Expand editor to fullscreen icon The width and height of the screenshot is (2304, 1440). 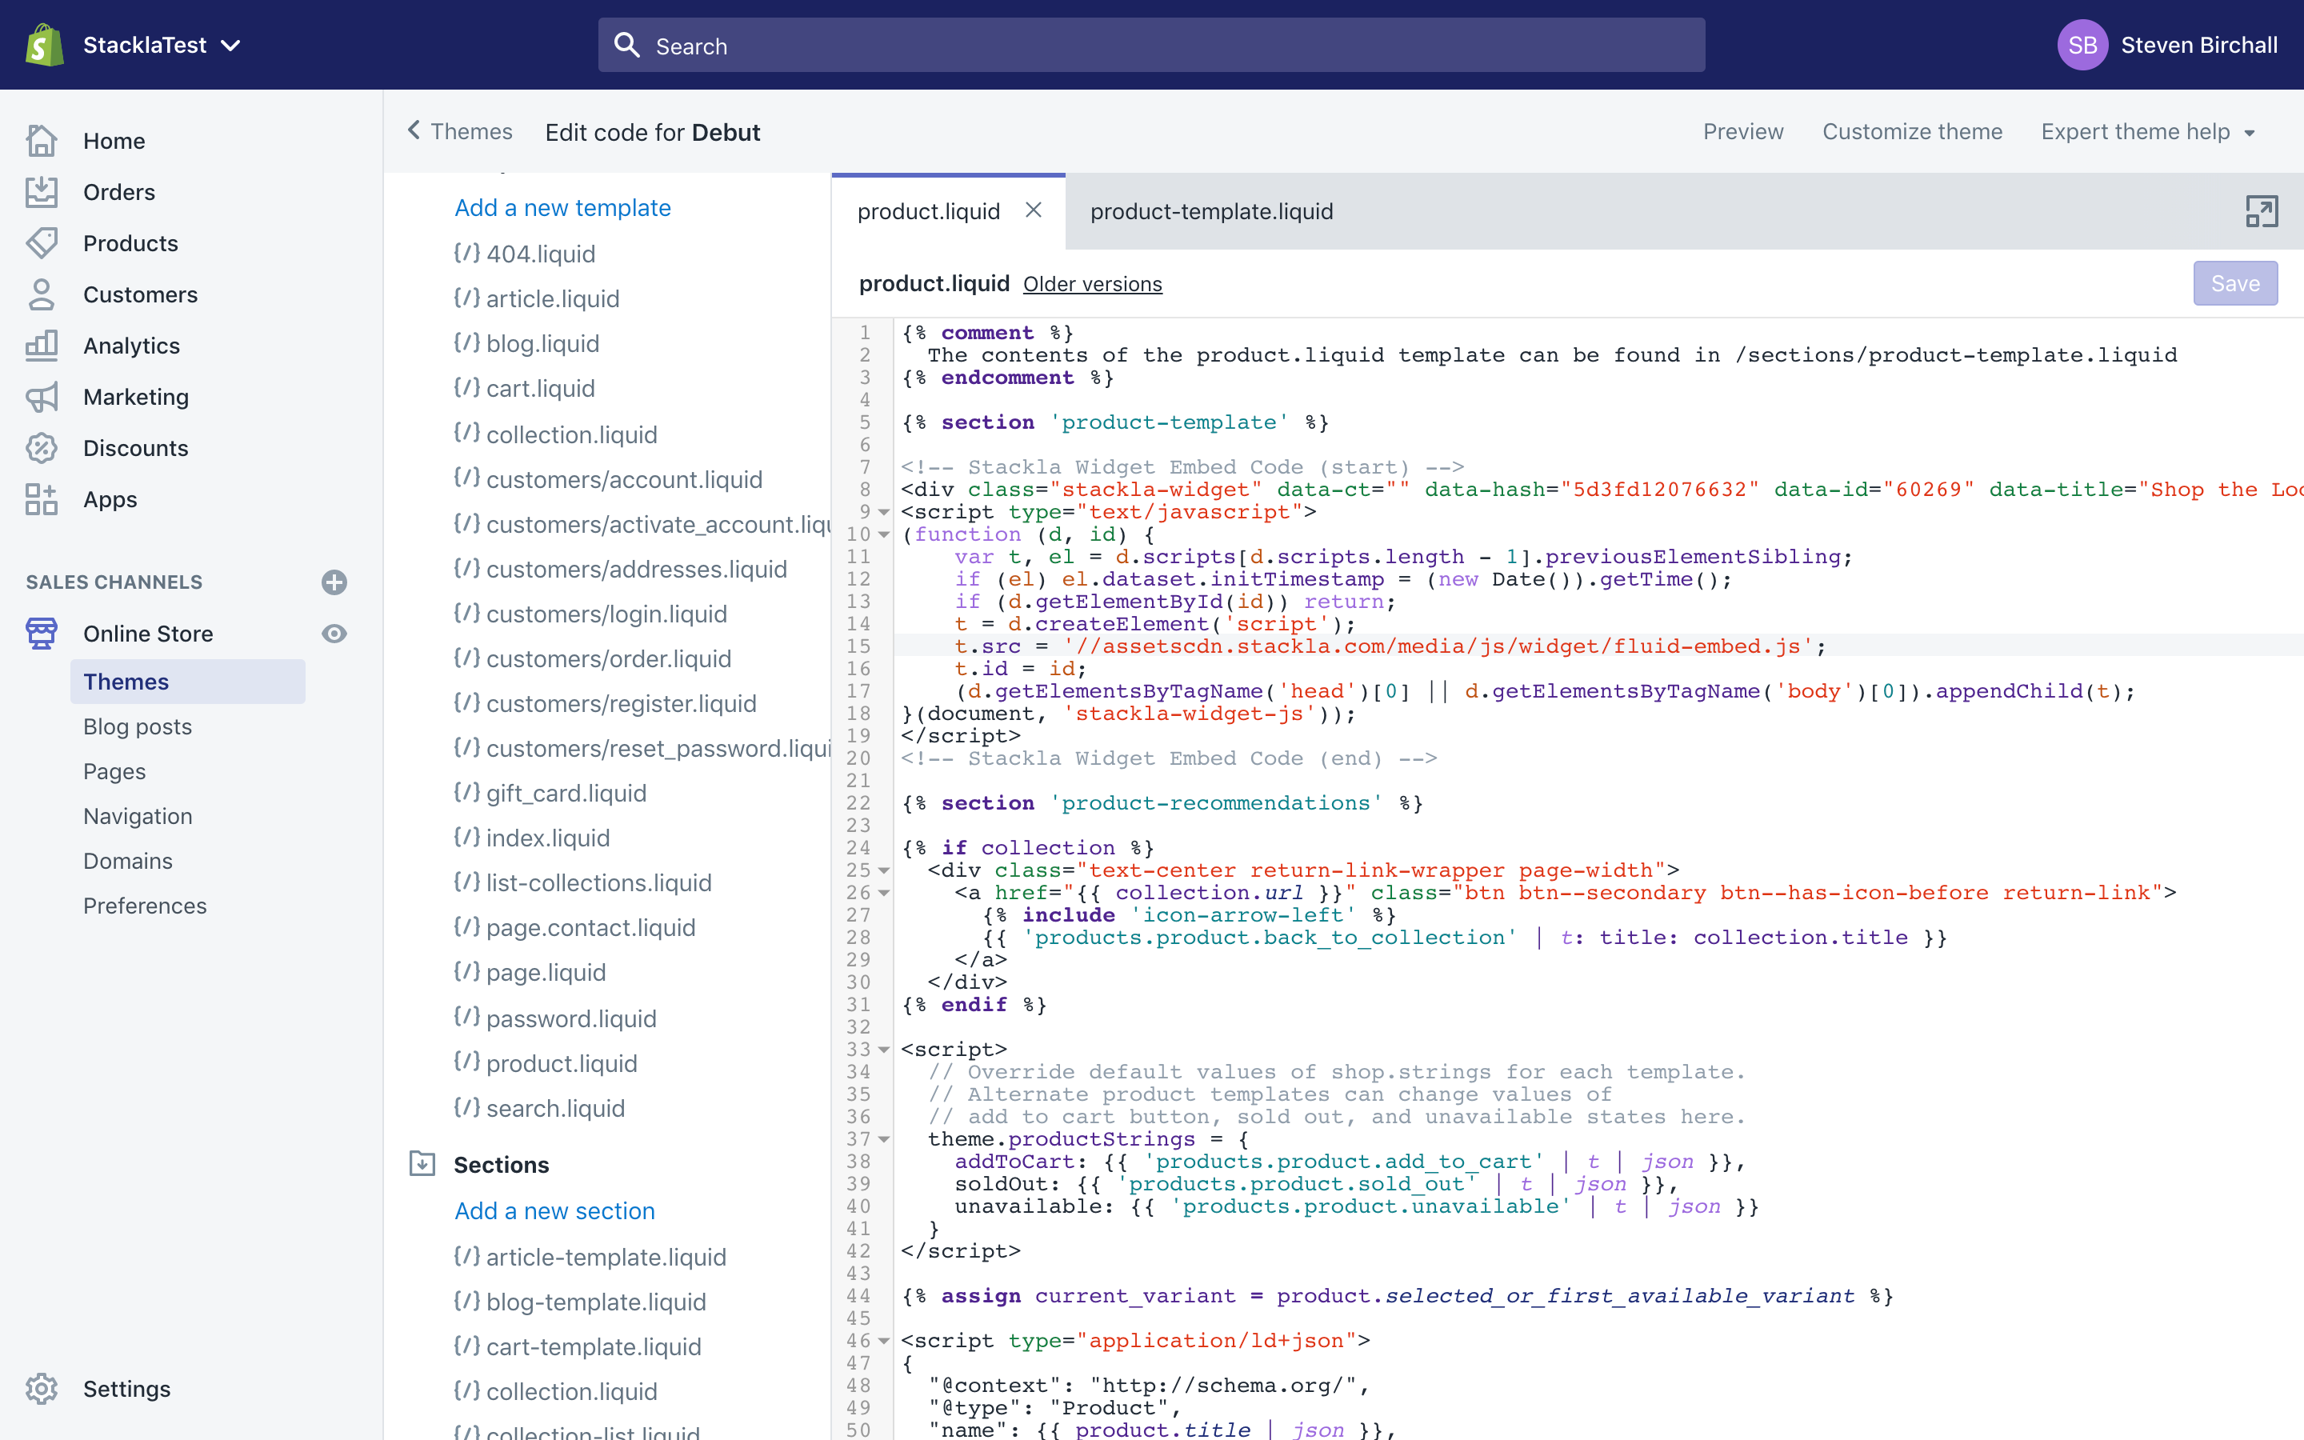click(x=2261, y=211)
